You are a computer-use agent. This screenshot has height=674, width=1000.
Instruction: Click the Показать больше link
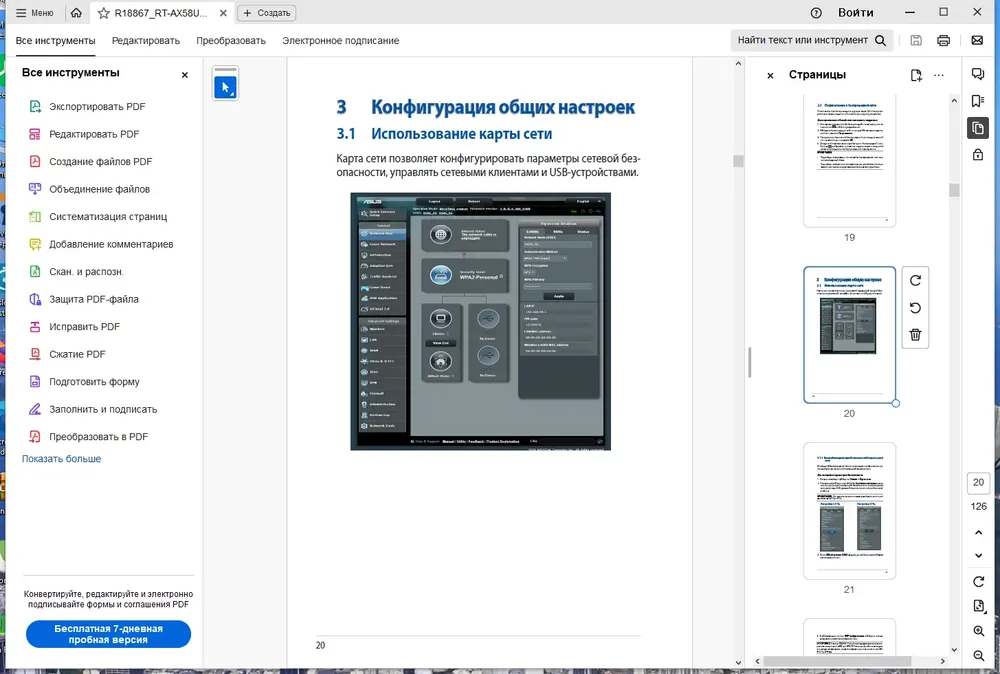click(61, 458)
